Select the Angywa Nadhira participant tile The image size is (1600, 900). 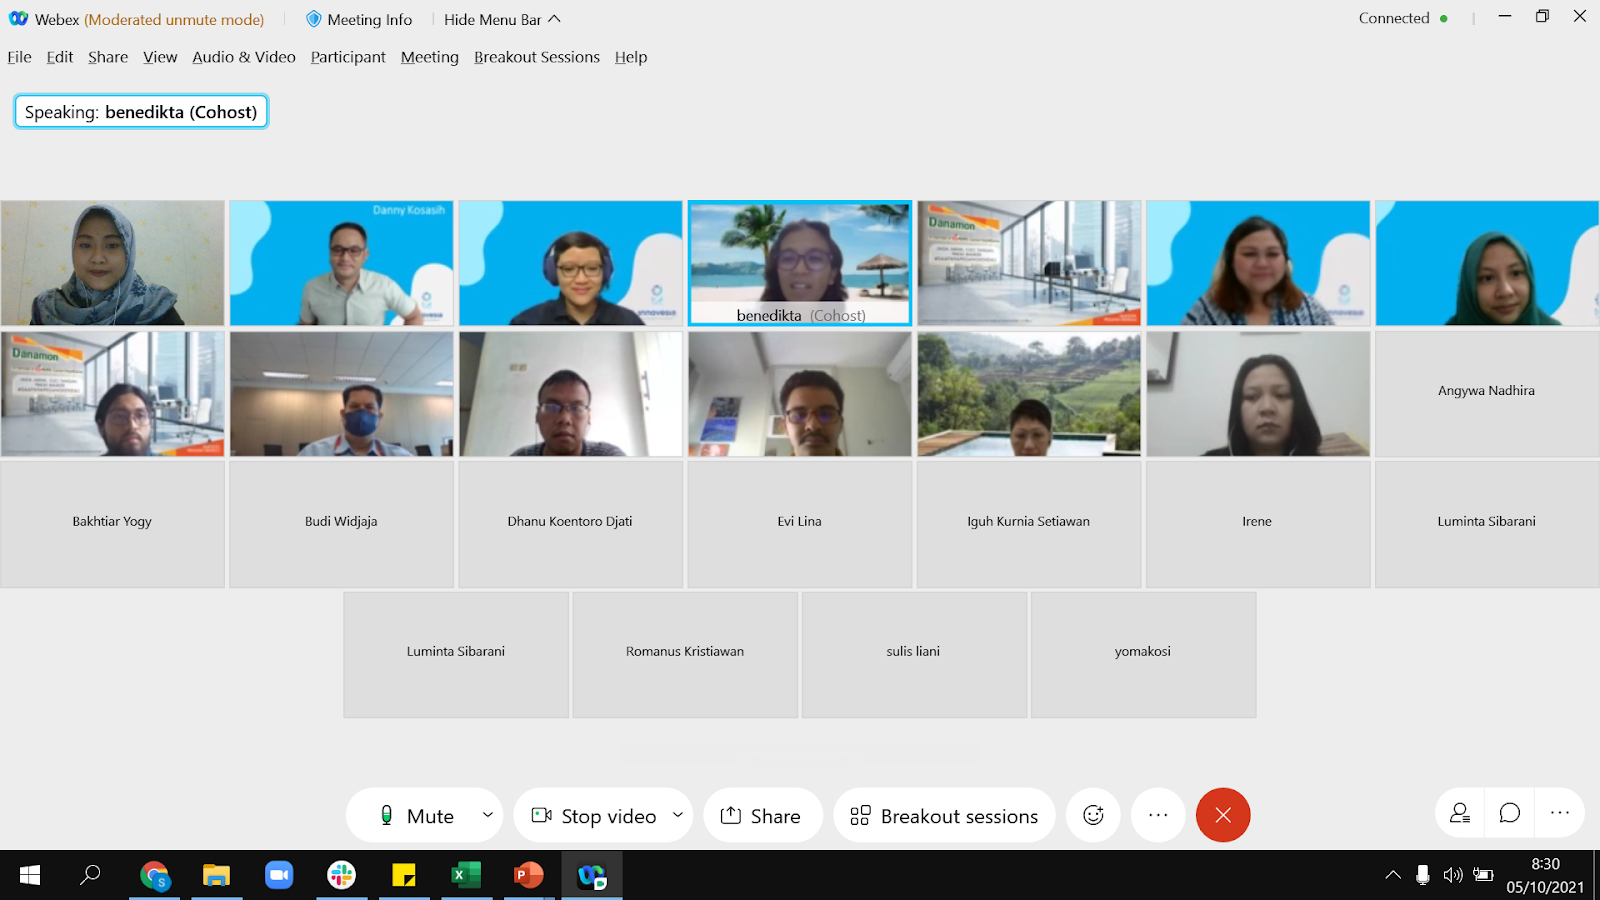pyautogui.click(x=1487, y=394)
